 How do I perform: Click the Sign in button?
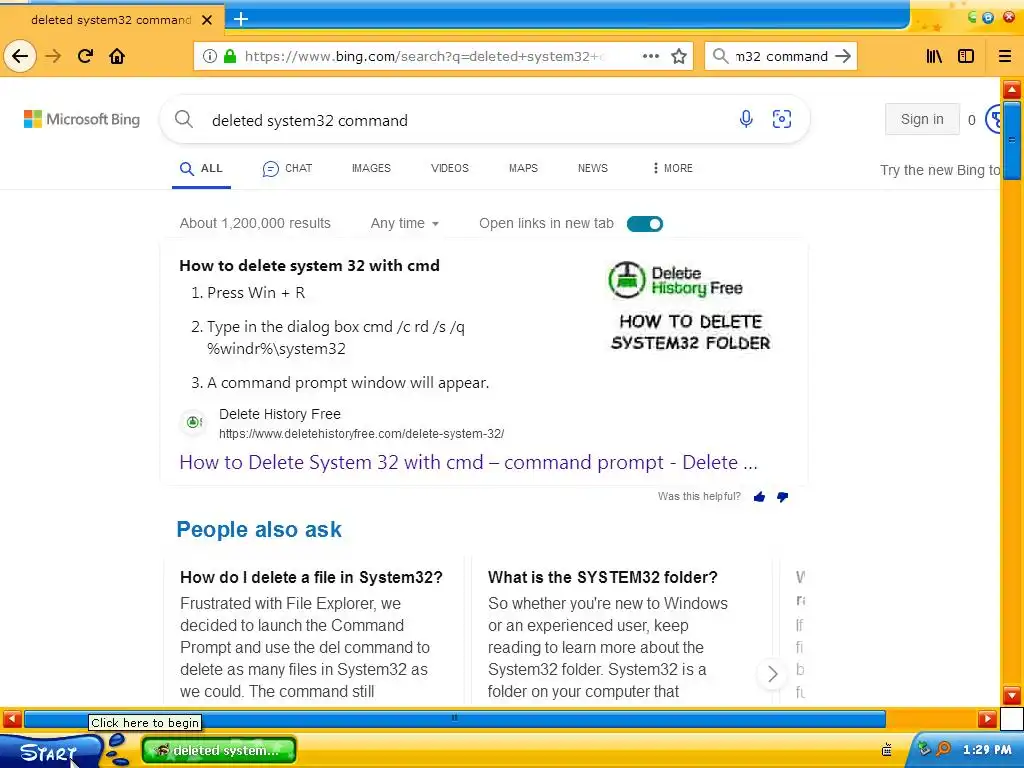click(922, 119)
